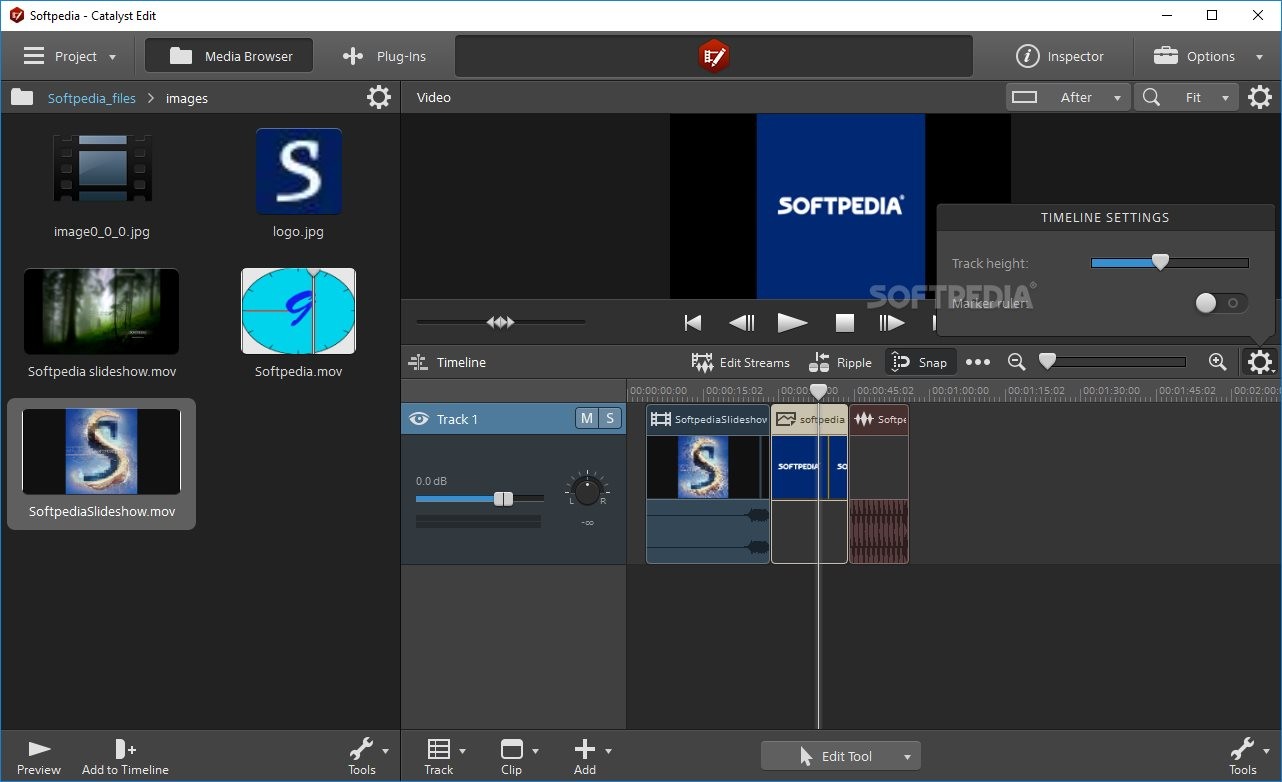This screenshot has height=782, width=1282.
Task: Click the Preview button in media browser
Action: point(39,757)
